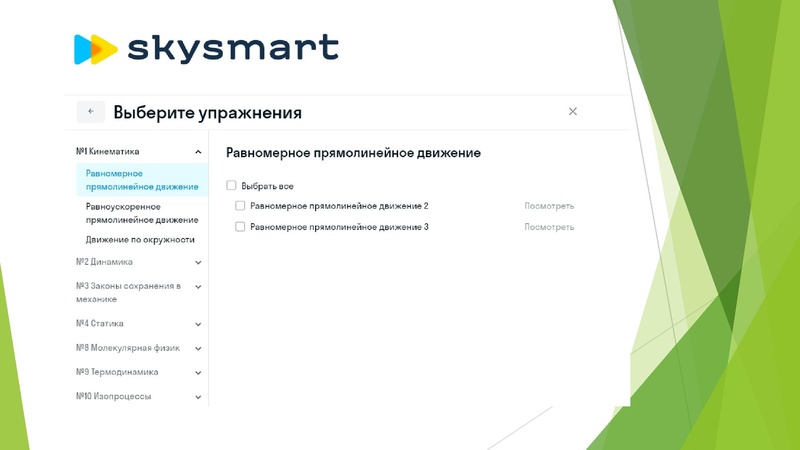Click the back arrow button
Viewport: 800px width, 450px height.
[x=90, y=112]
